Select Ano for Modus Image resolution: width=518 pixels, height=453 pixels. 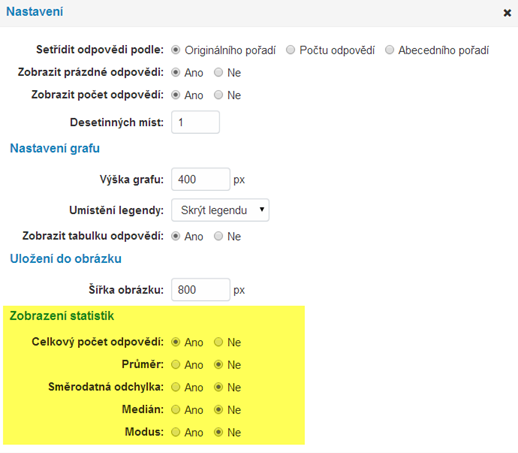pos(176,432)
